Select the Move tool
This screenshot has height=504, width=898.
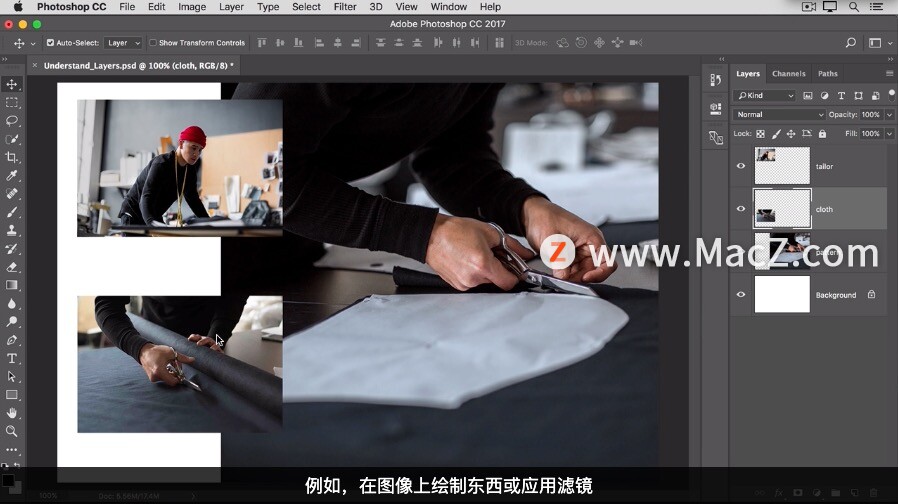[11, 85]
